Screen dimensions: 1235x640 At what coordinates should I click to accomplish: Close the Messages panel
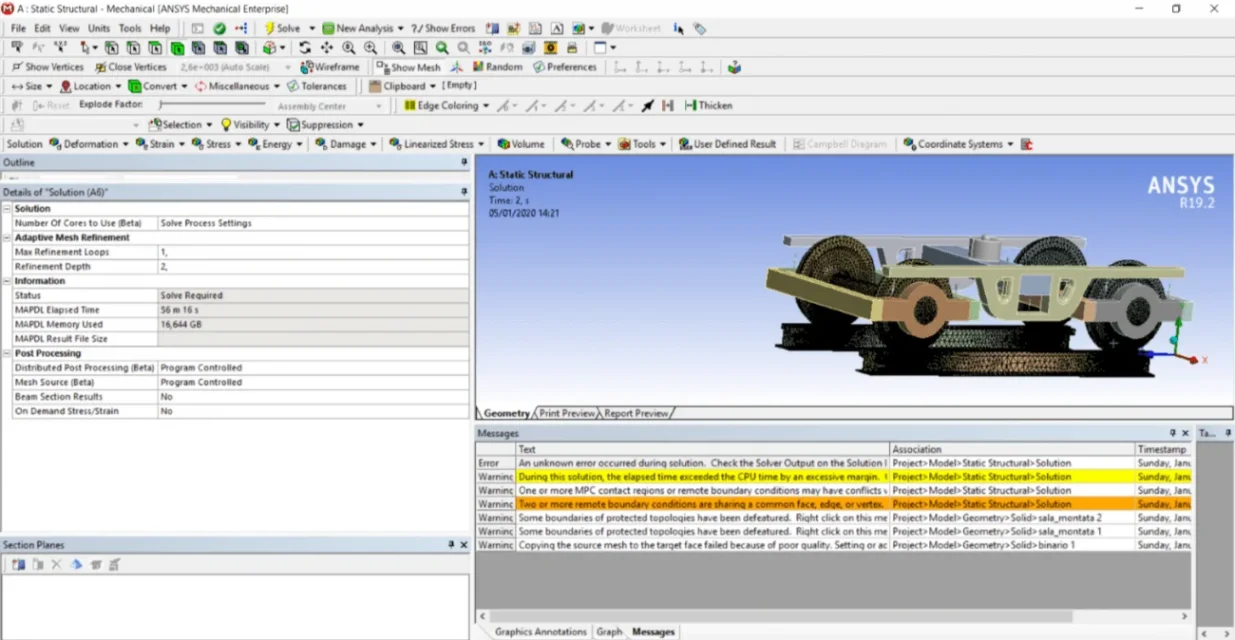[x=1185, y=433]
